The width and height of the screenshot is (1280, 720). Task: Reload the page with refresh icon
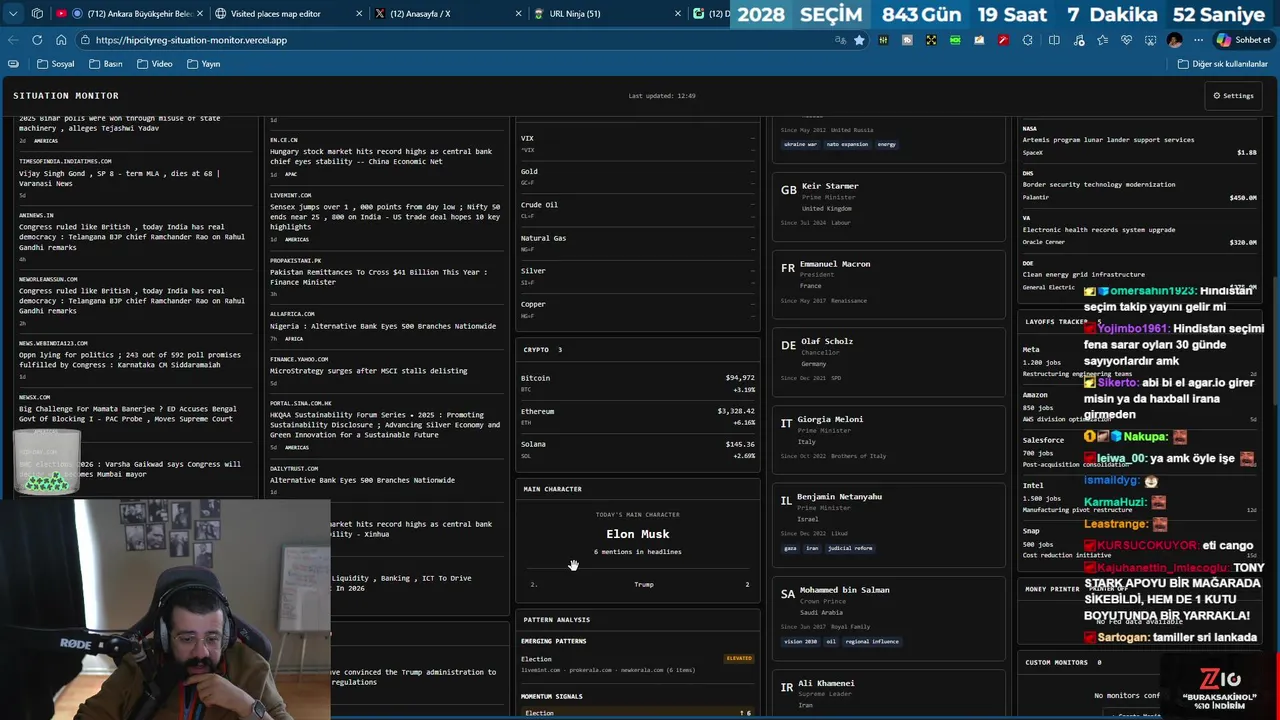pos(37,40)
